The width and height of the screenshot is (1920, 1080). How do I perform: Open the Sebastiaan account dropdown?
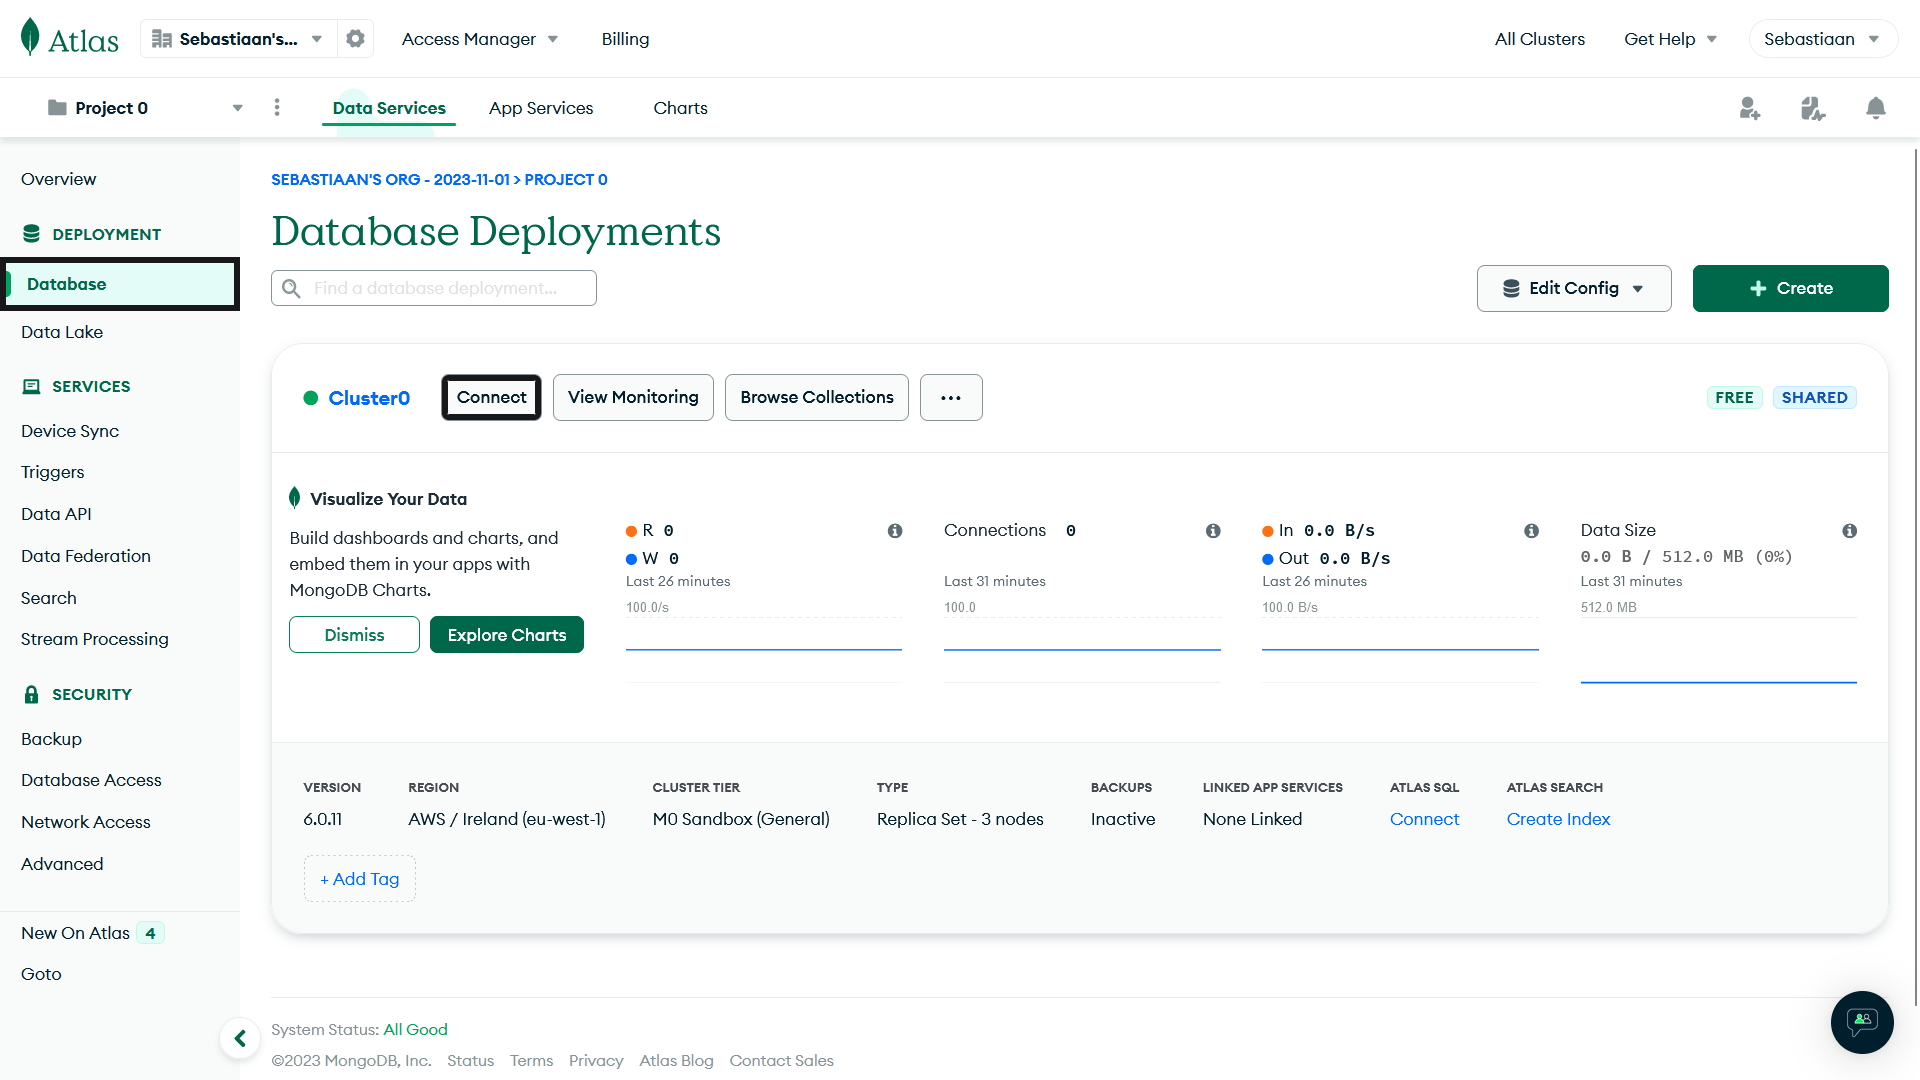click(1822, 38)
